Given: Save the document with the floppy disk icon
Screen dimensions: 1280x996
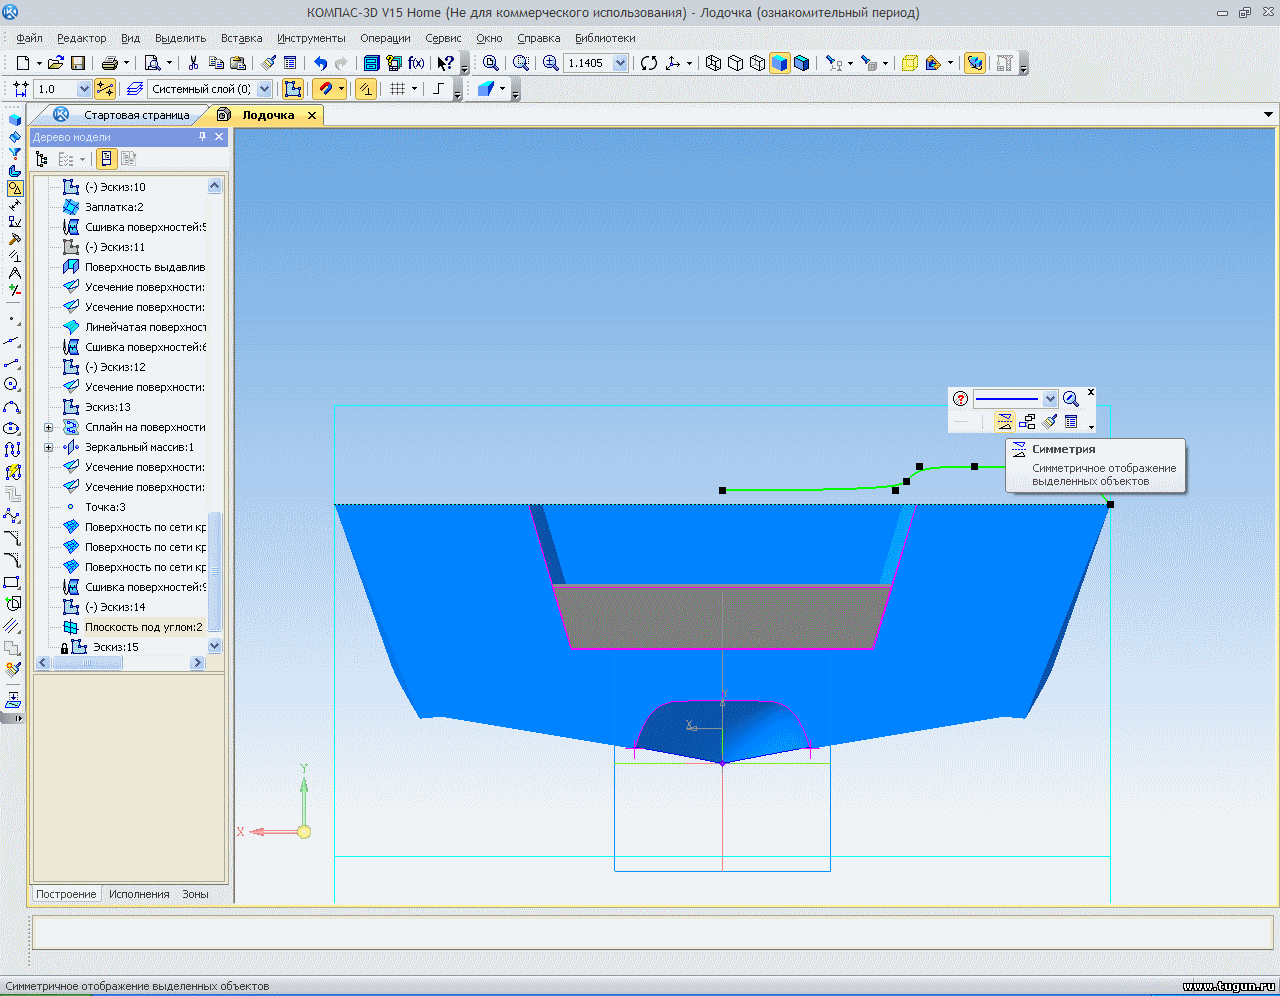Looking at the screenshot, I should point(78,63).
